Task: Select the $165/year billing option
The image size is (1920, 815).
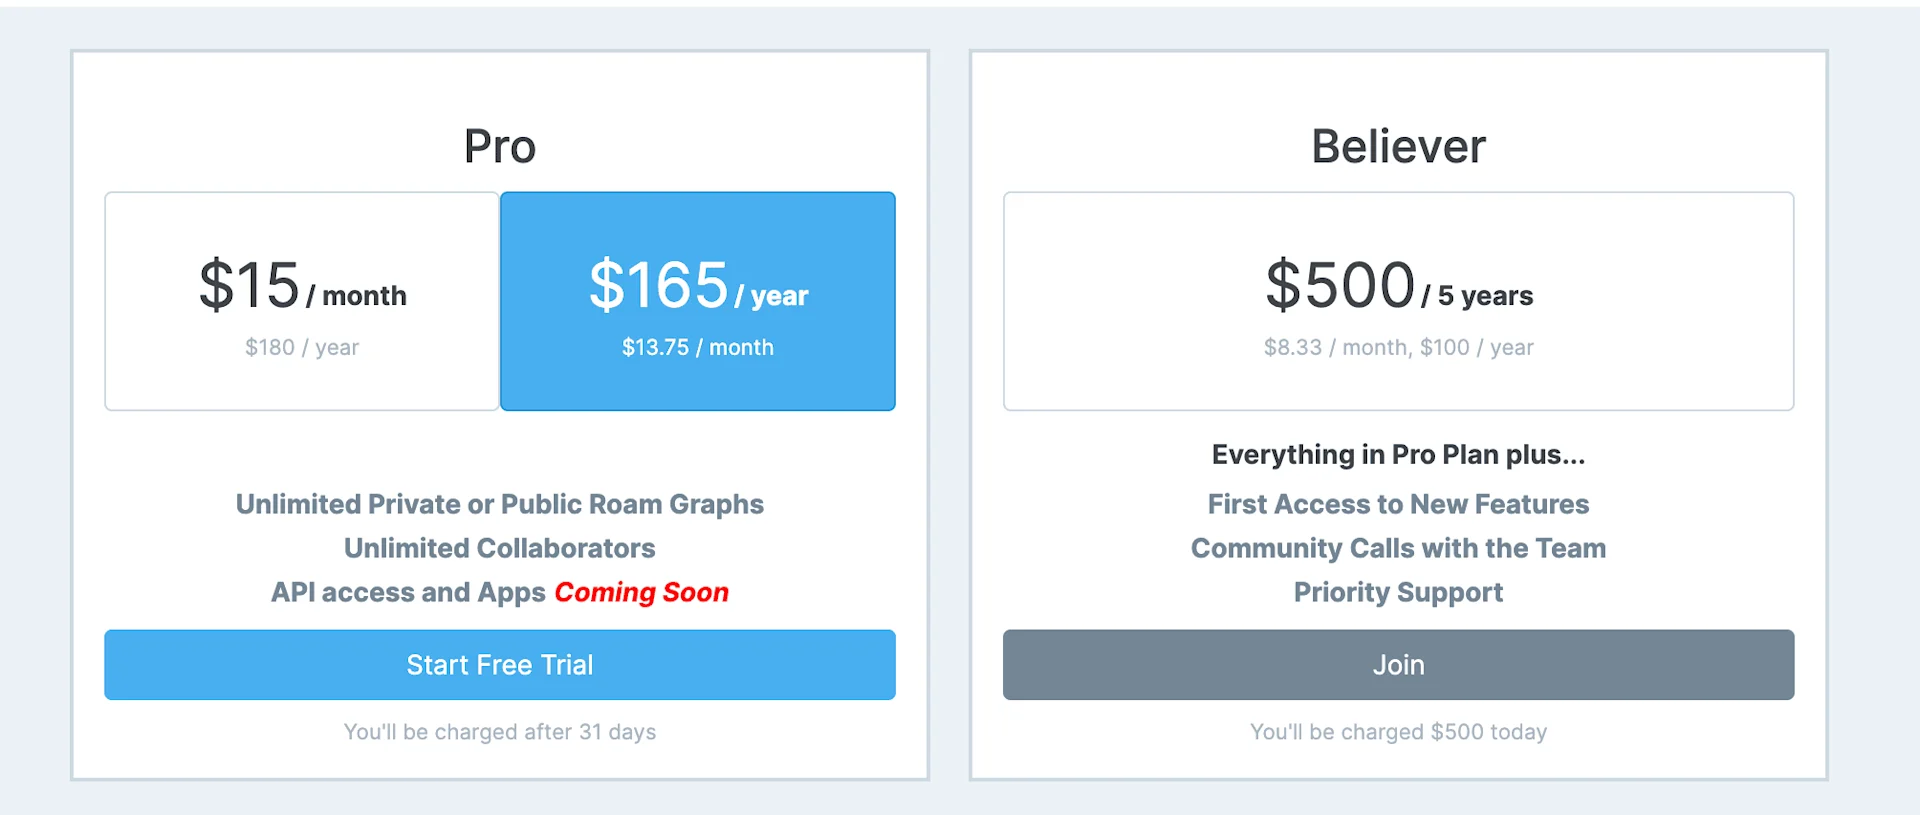Action: tap(697, 300)
